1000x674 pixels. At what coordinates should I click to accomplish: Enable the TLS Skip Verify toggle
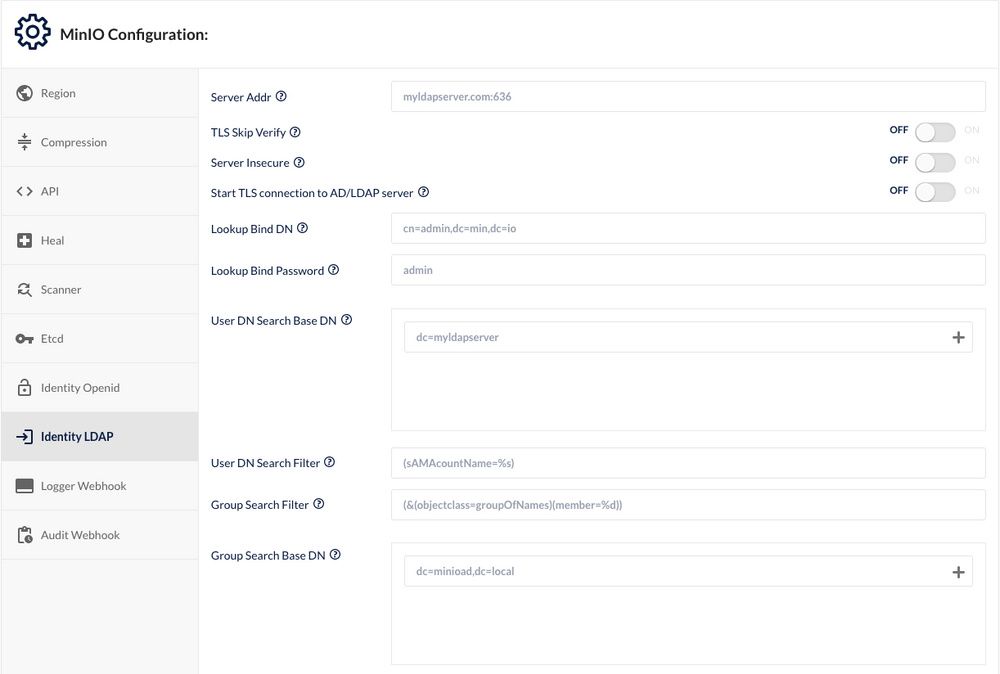tap(934, 131)
